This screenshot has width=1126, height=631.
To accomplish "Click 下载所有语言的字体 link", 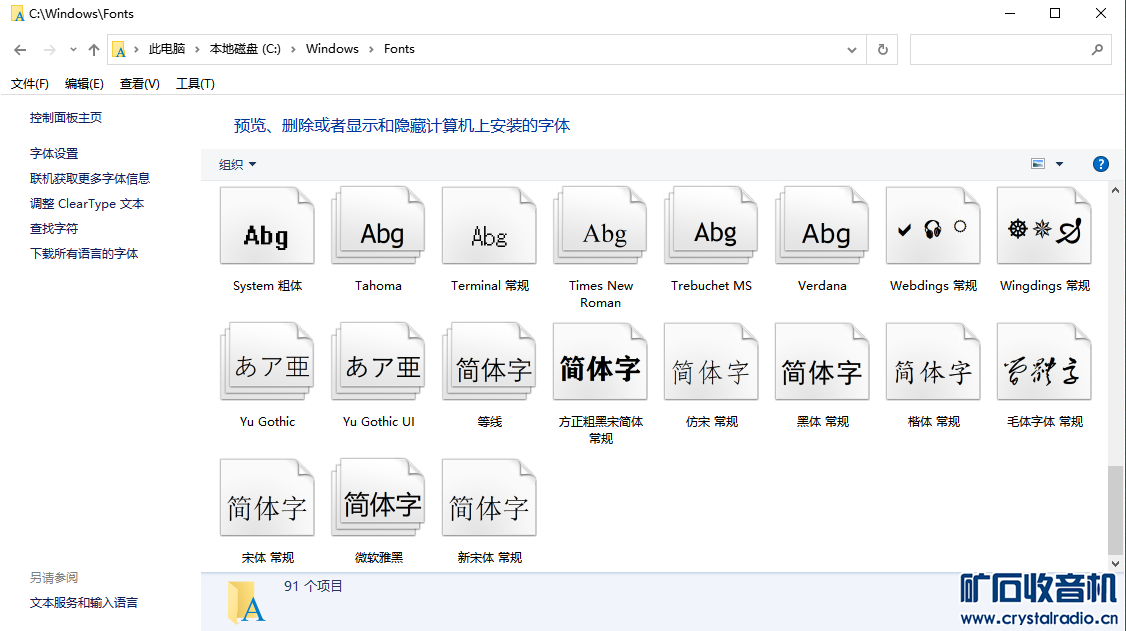I will tap(84, 253).
